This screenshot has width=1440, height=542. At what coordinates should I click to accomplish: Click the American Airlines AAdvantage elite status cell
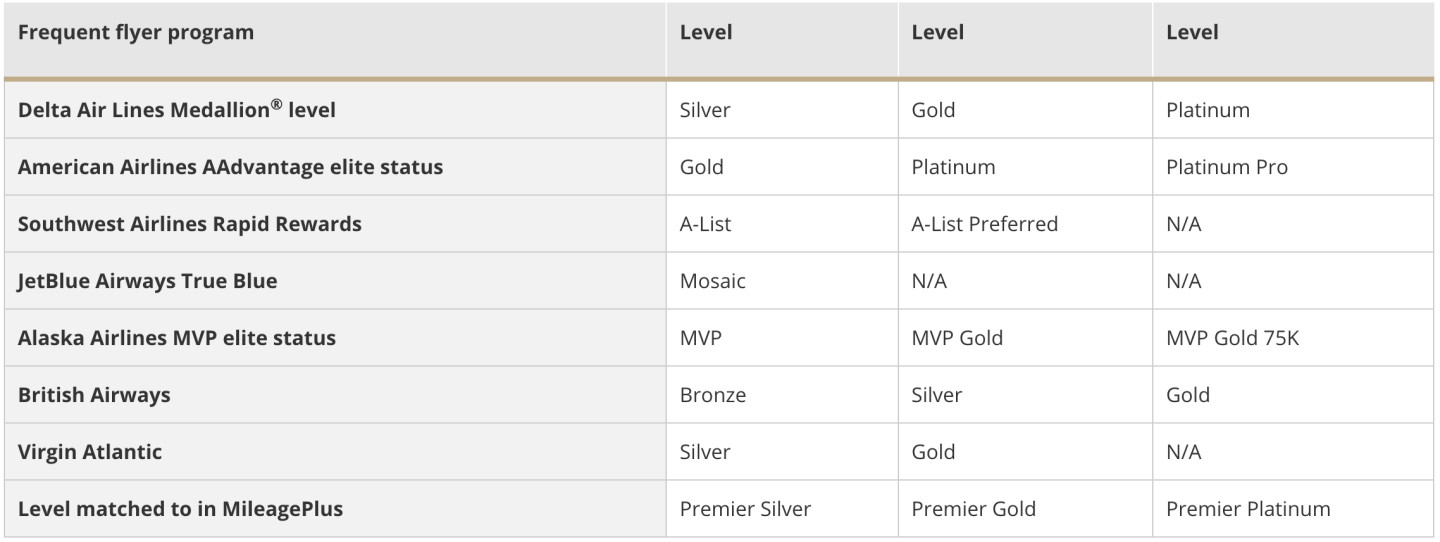click(230, 167)
